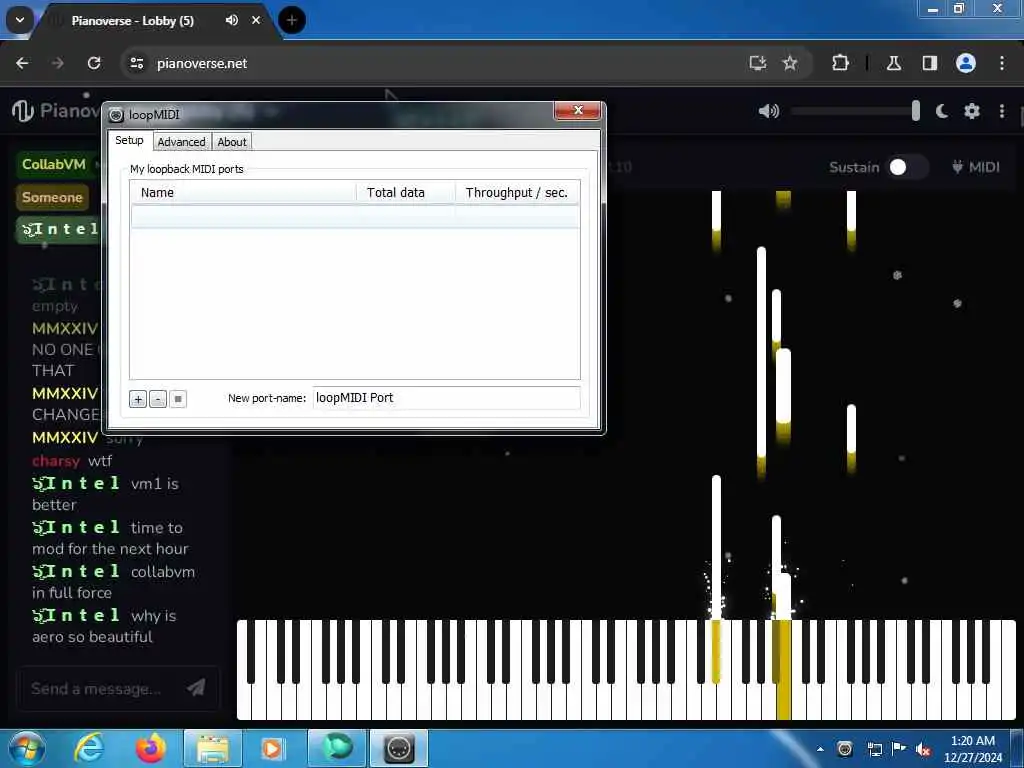Launch Firefox from the taskbar
Image resolution: width=1024 pixels, height=768 pixels.
pyautogui.click(x=150, y=748)
